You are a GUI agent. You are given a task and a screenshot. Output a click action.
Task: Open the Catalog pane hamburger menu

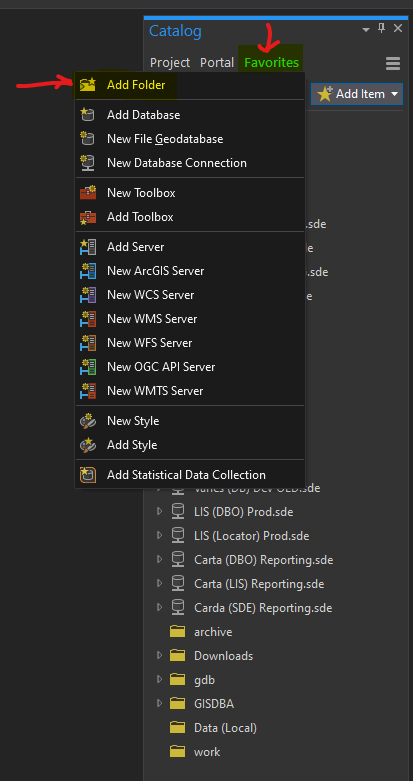coord(393,63)
